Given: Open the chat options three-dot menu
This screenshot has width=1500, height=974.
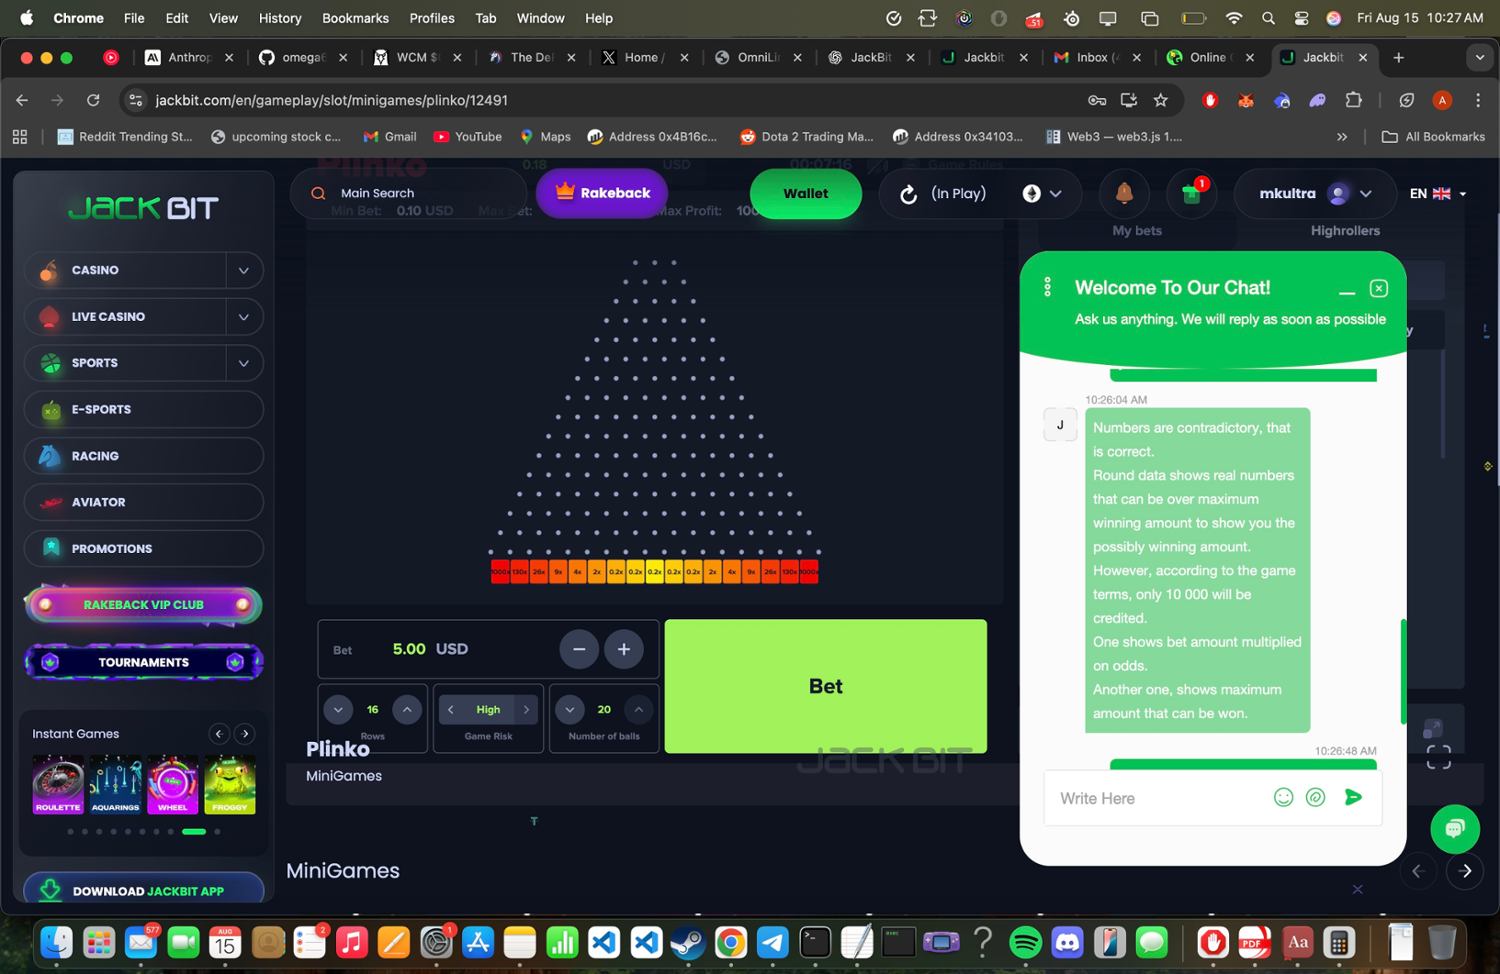Looking at the screenshot, I should pos(1047,288).
